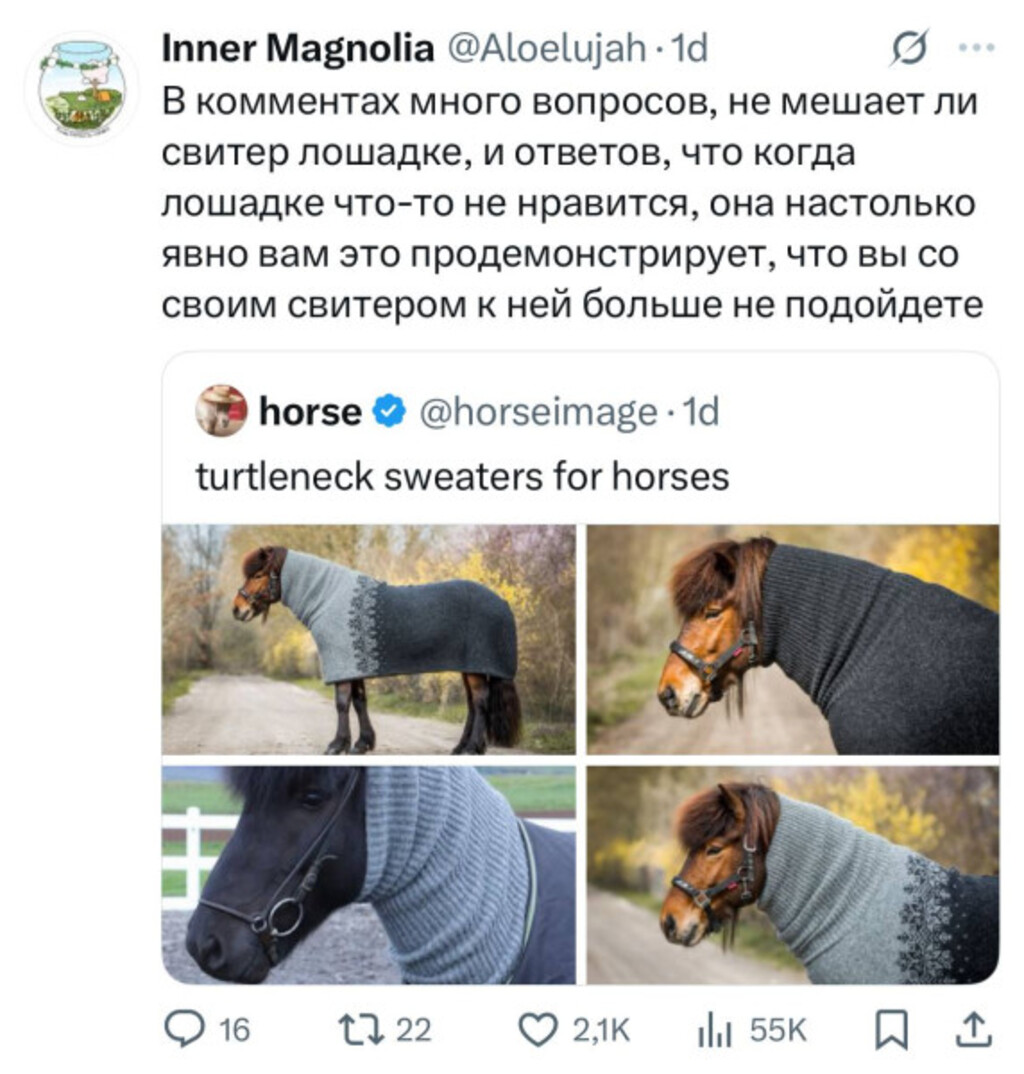Viewport: 1024px width, 1074px height.
Task: Click the horse verified badge
Action: [389, 411]
